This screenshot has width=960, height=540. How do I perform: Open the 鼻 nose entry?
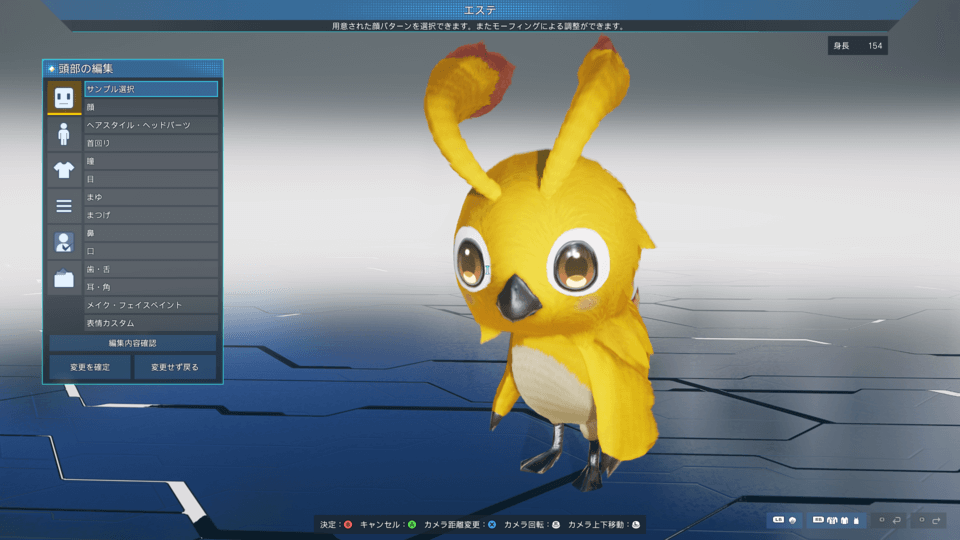(151, 233)
